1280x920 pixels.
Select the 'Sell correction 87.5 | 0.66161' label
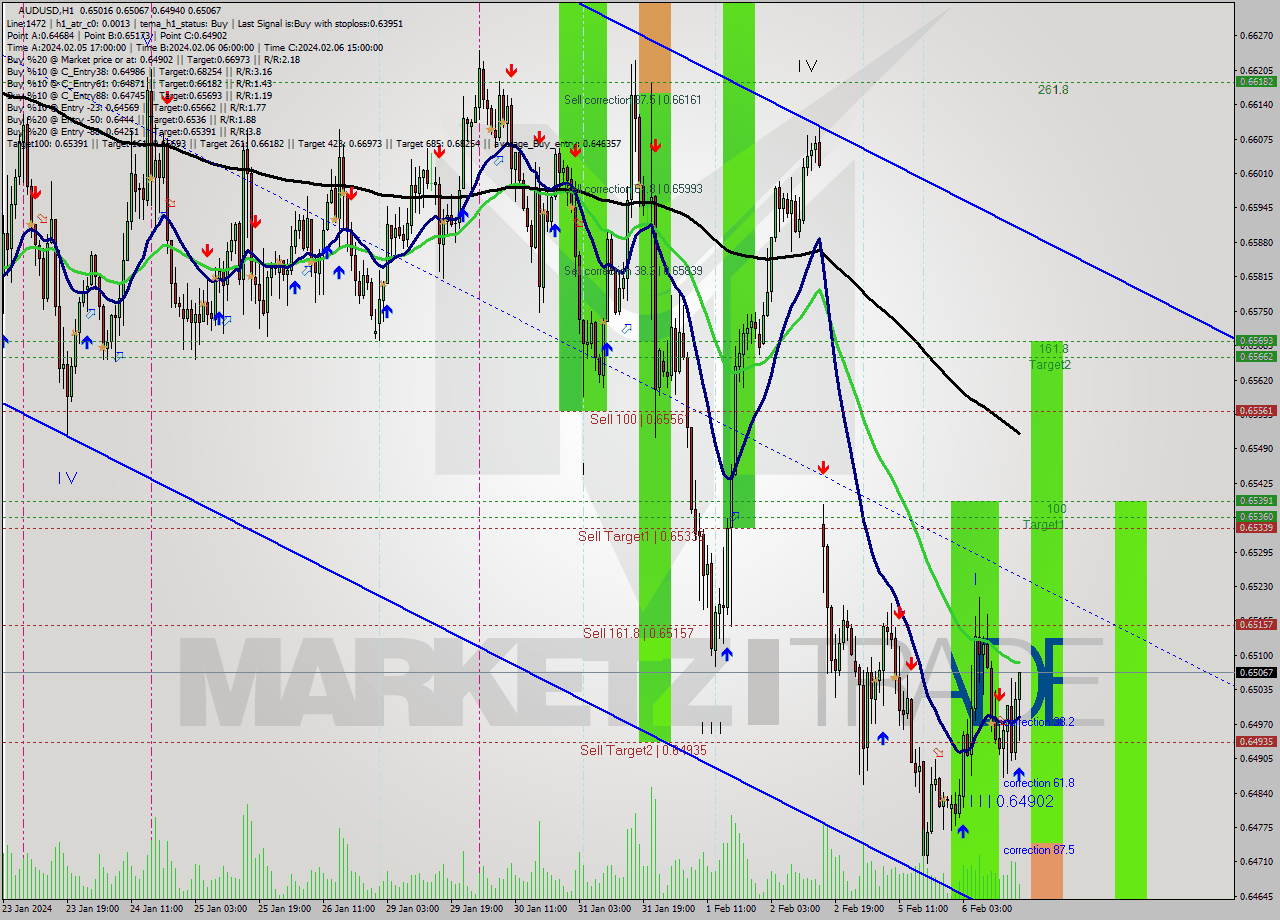point(633,100)
